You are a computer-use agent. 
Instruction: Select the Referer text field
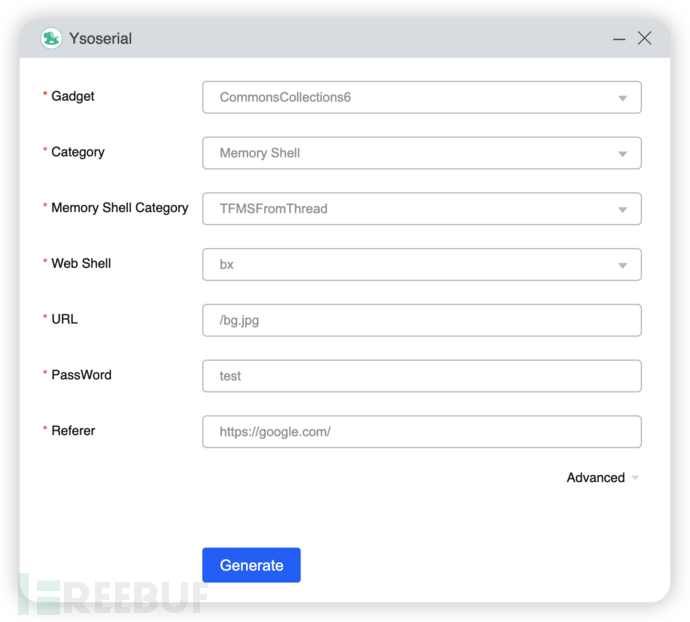(422, 431)
